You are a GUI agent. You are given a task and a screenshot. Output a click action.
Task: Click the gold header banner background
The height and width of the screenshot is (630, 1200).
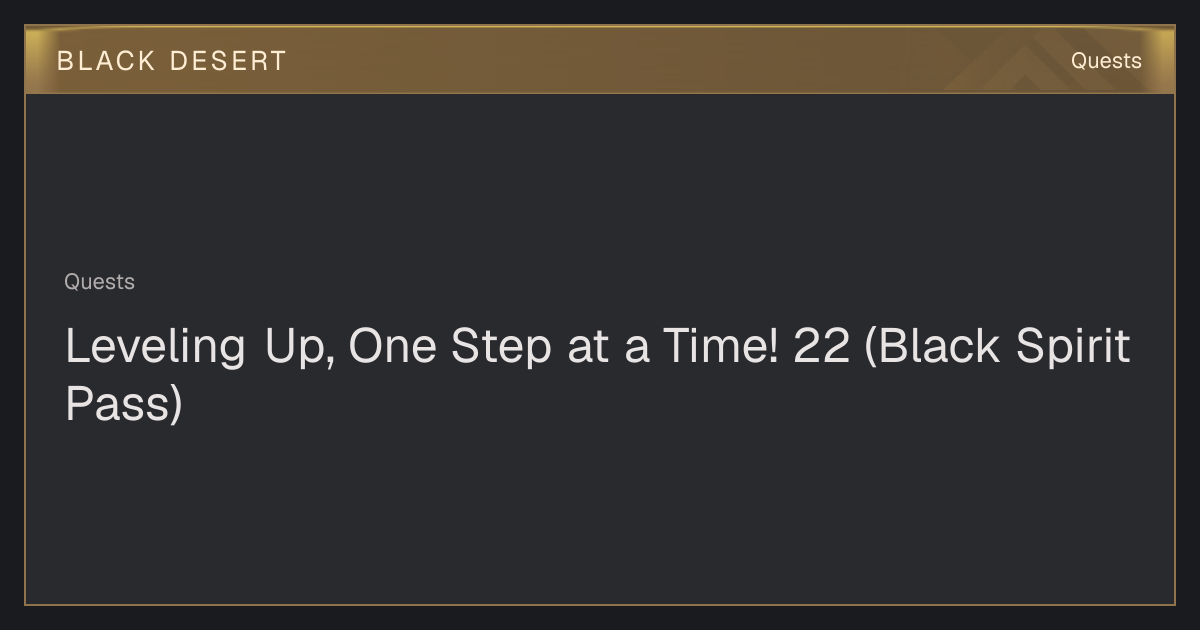(x=600, y=60)
